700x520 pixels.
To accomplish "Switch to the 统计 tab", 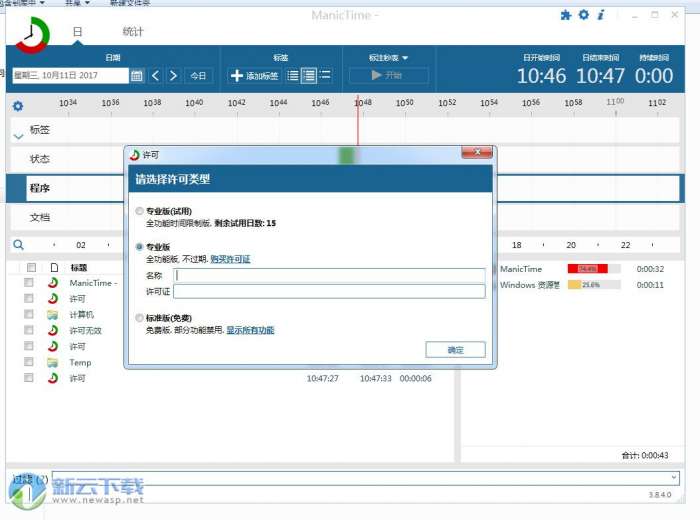I will [133, 32].
